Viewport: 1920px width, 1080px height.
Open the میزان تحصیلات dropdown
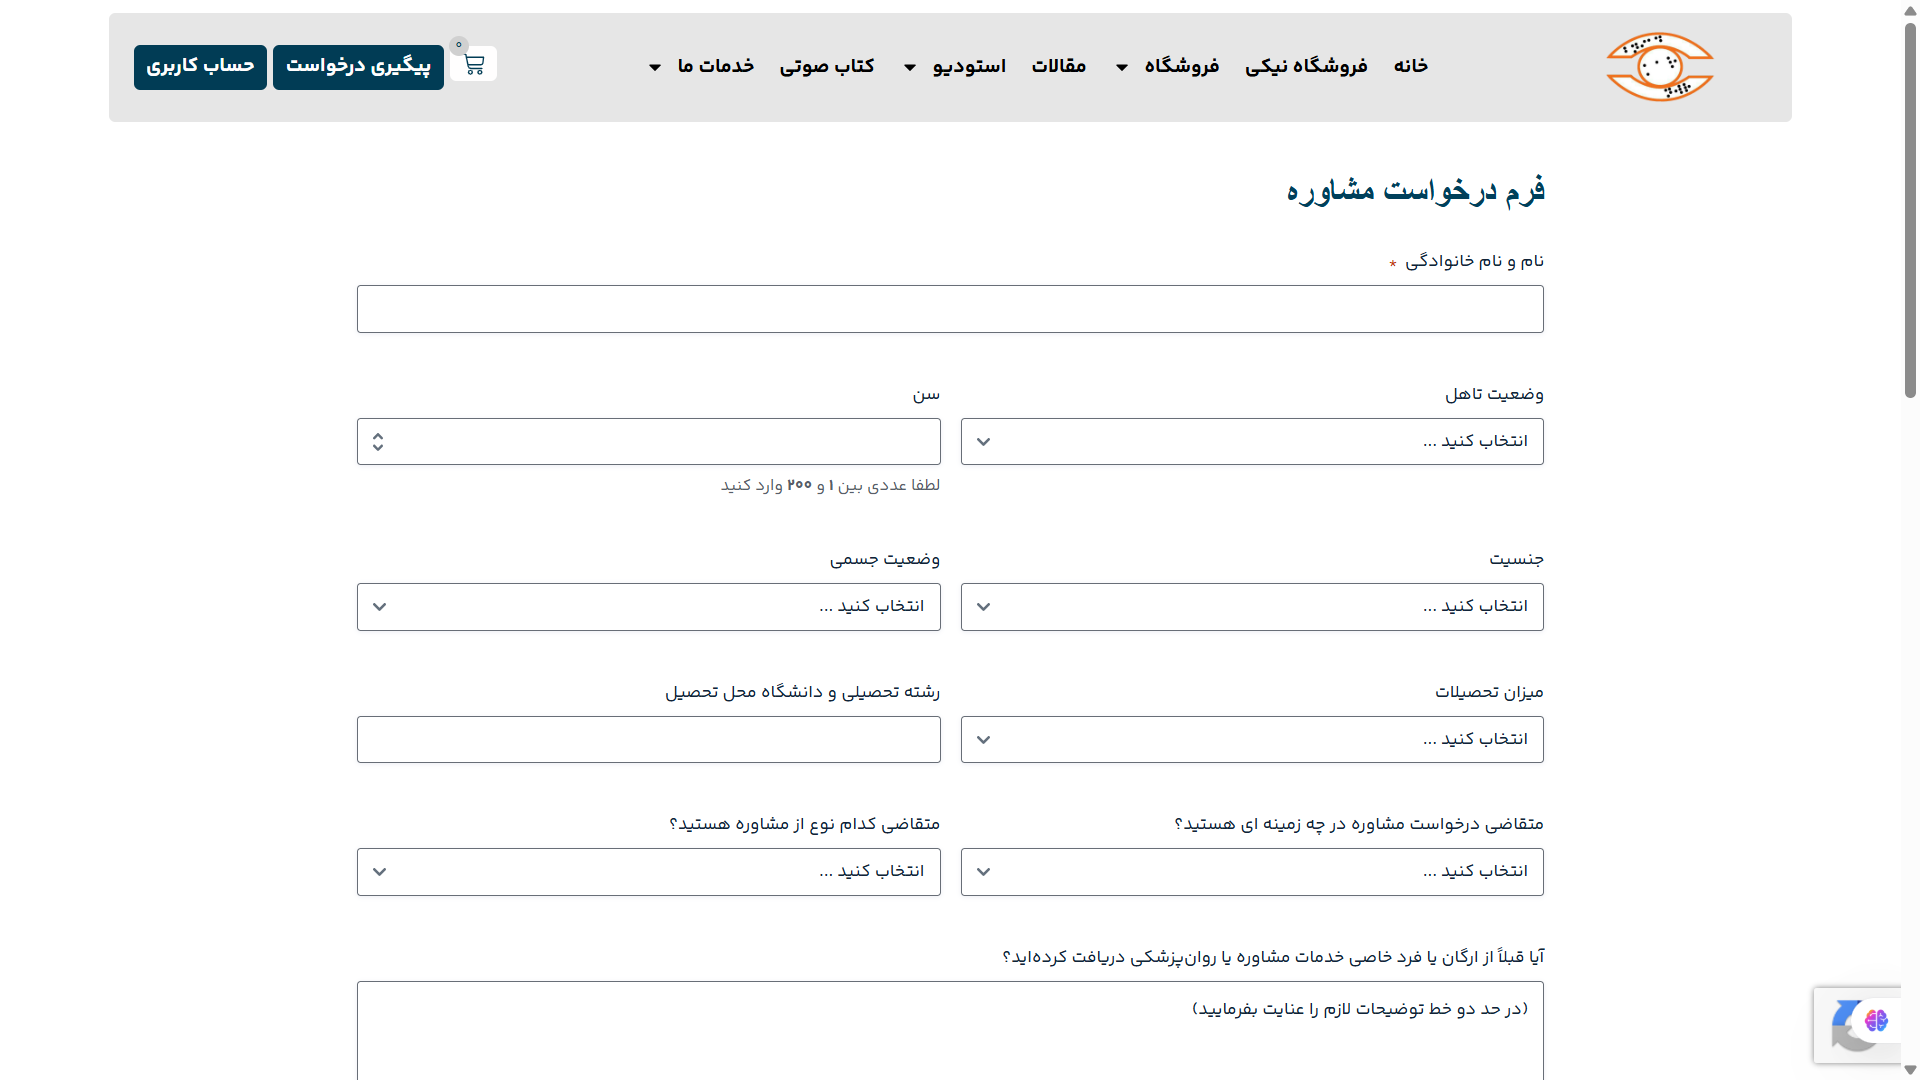(x=1252, y=739)
